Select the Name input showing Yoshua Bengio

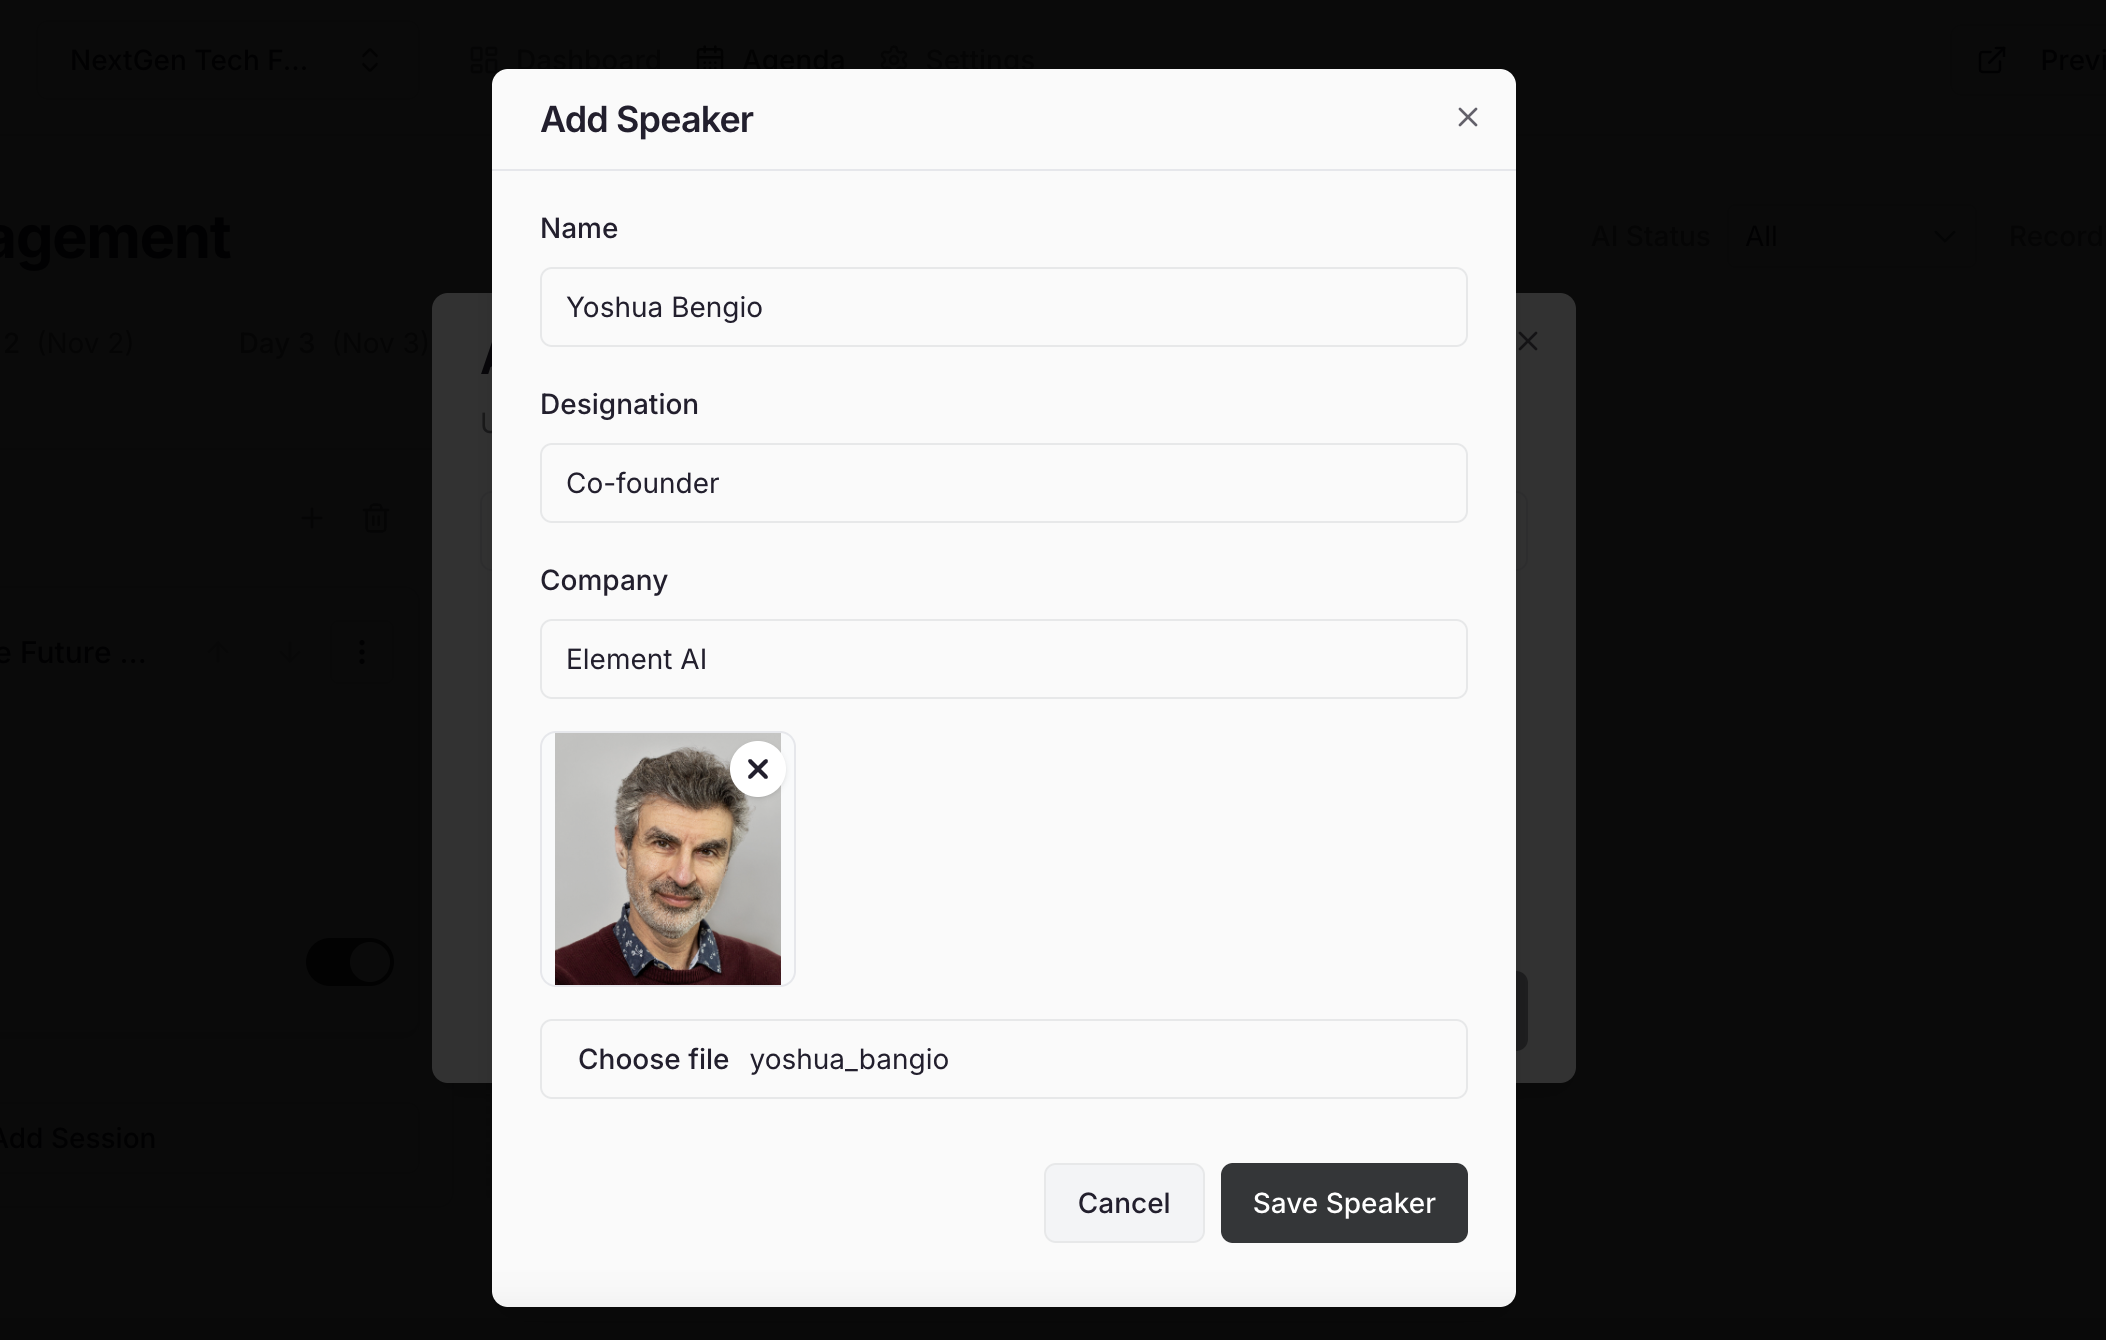[1003, 307]
